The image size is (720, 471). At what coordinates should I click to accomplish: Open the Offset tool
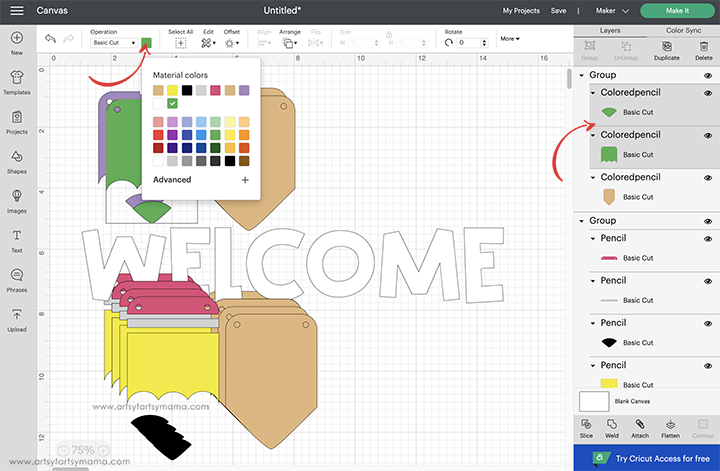tap(231, 43)
